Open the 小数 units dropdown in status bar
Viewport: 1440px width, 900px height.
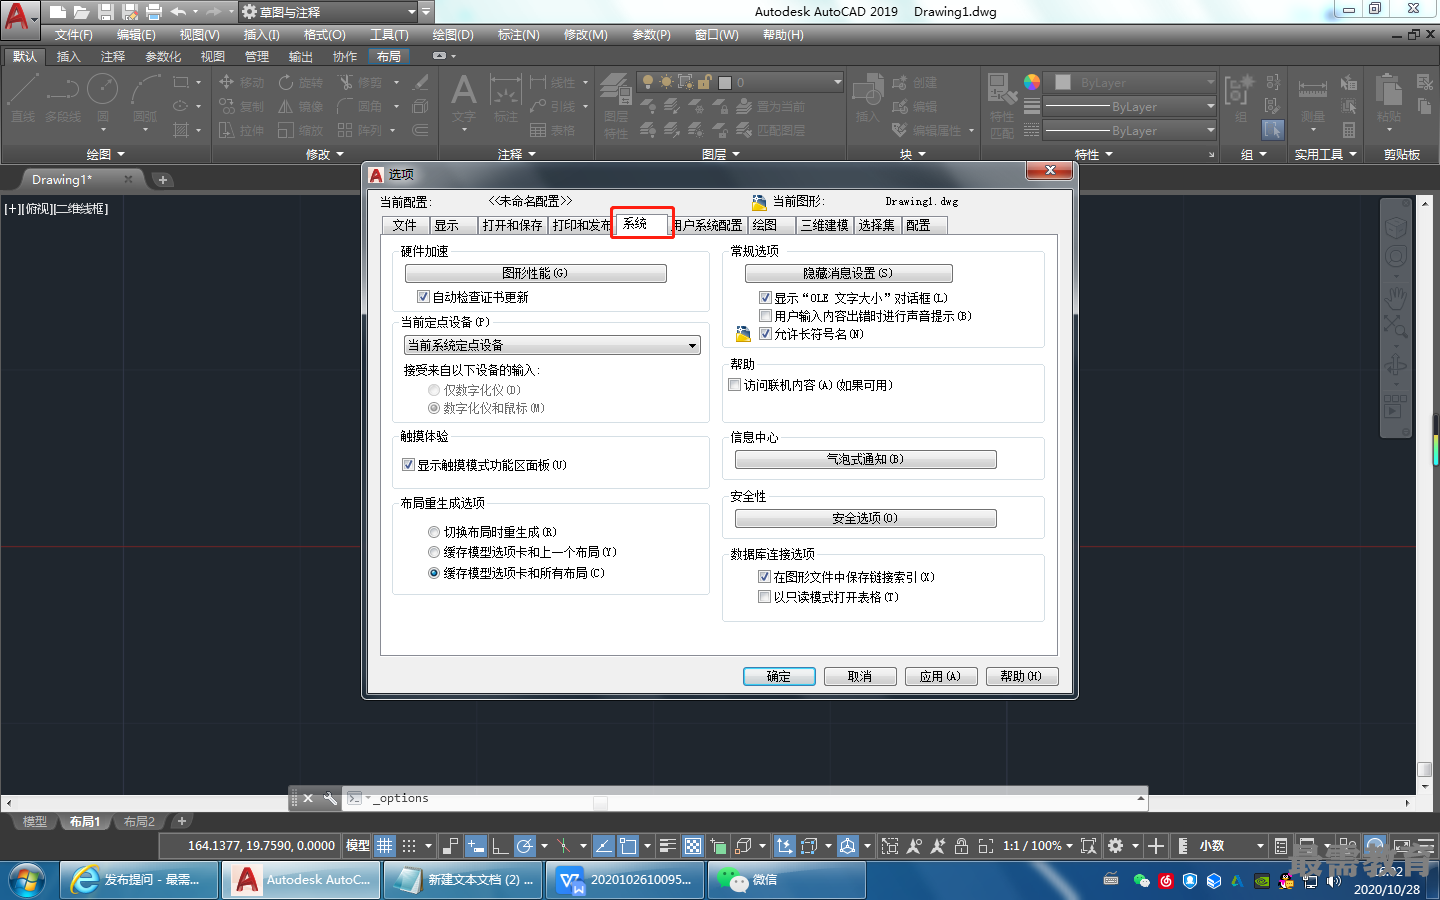(1231, 846)
